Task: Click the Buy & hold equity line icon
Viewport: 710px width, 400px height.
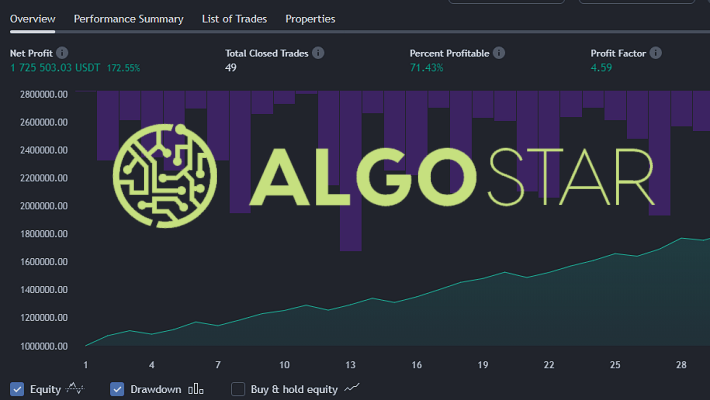Action: click(x=352, y=388)
